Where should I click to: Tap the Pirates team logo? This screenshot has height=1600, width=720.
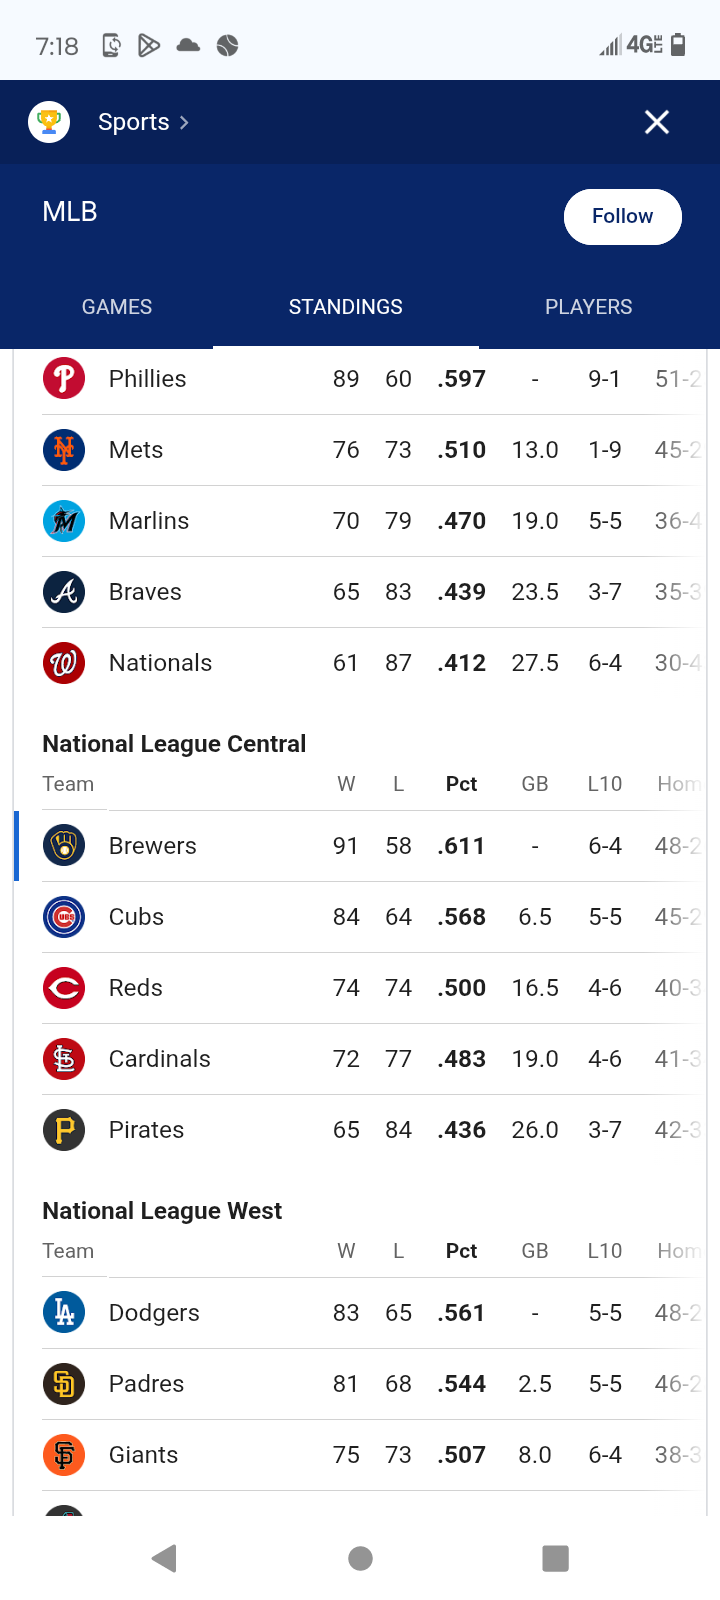(64, 1130)
